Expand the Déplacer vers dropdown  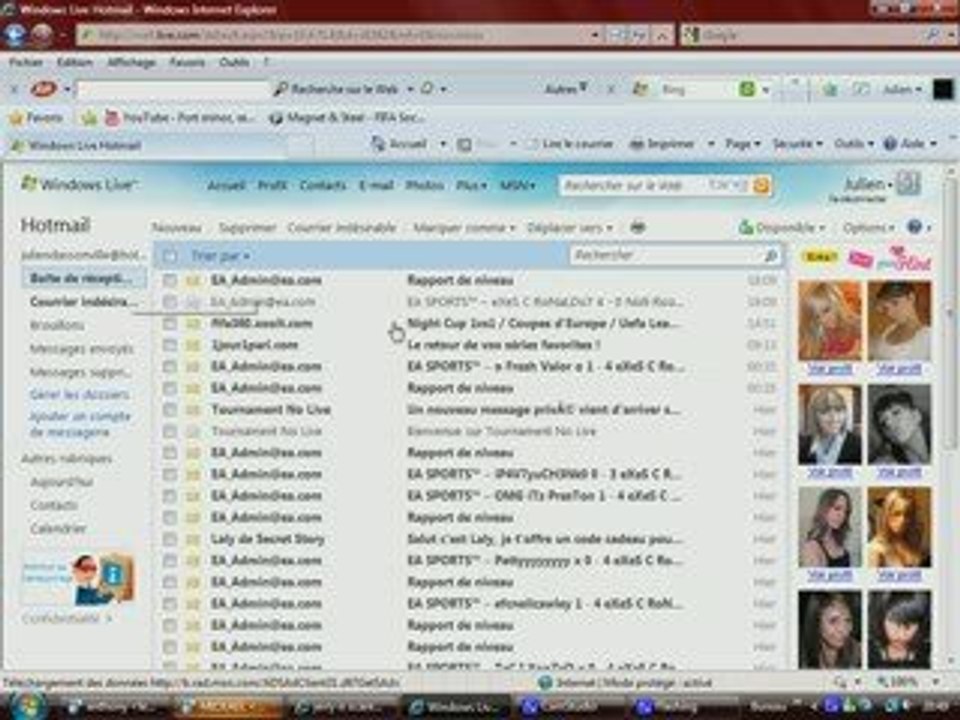click(x=569, y=228)
